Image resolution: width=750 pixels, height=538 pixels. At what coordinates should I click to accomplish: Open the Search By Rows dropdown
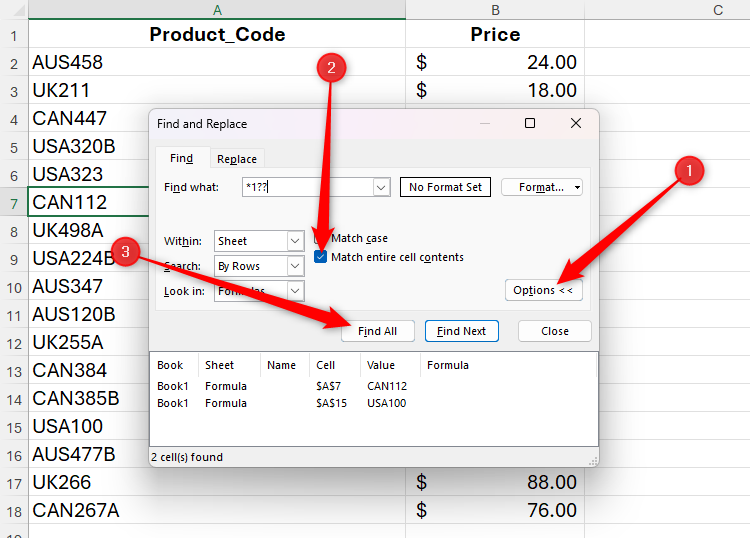click(x=295, y=266)
